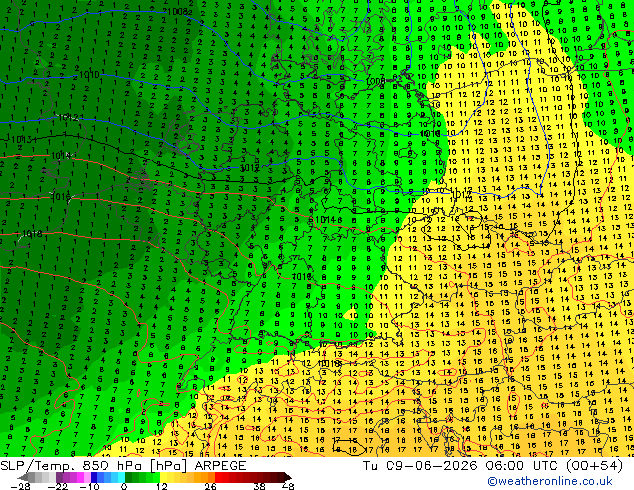Pick the dark maroon end of the temperature legend
This screenshot has width=634, height=490.
[285, 477]
